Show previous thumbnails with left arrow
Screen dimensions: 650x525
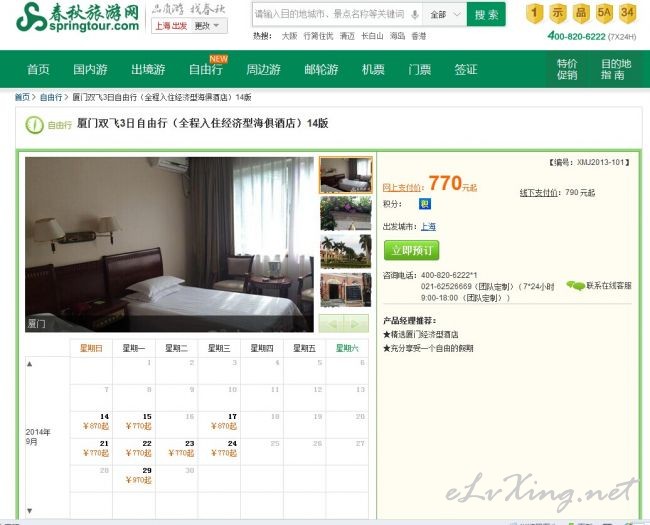[331, 323]
